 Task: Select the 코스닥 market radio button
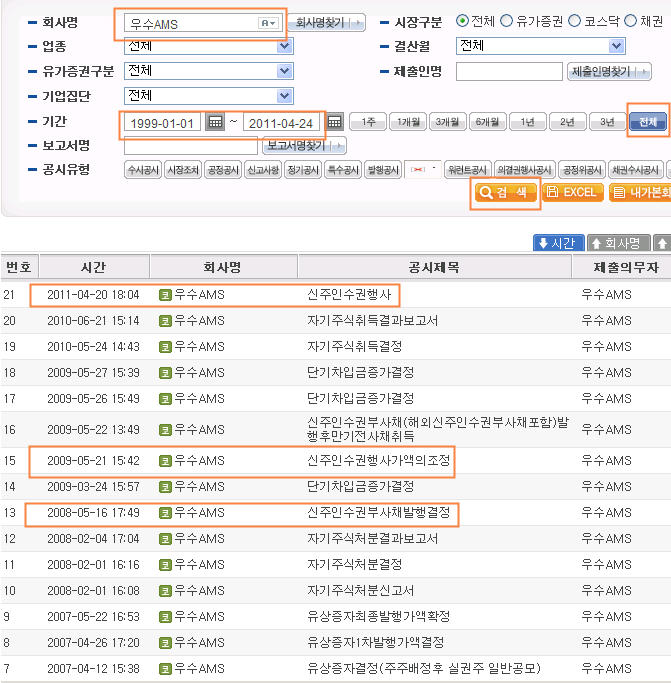pyautogui.click(x=574, y=20)
